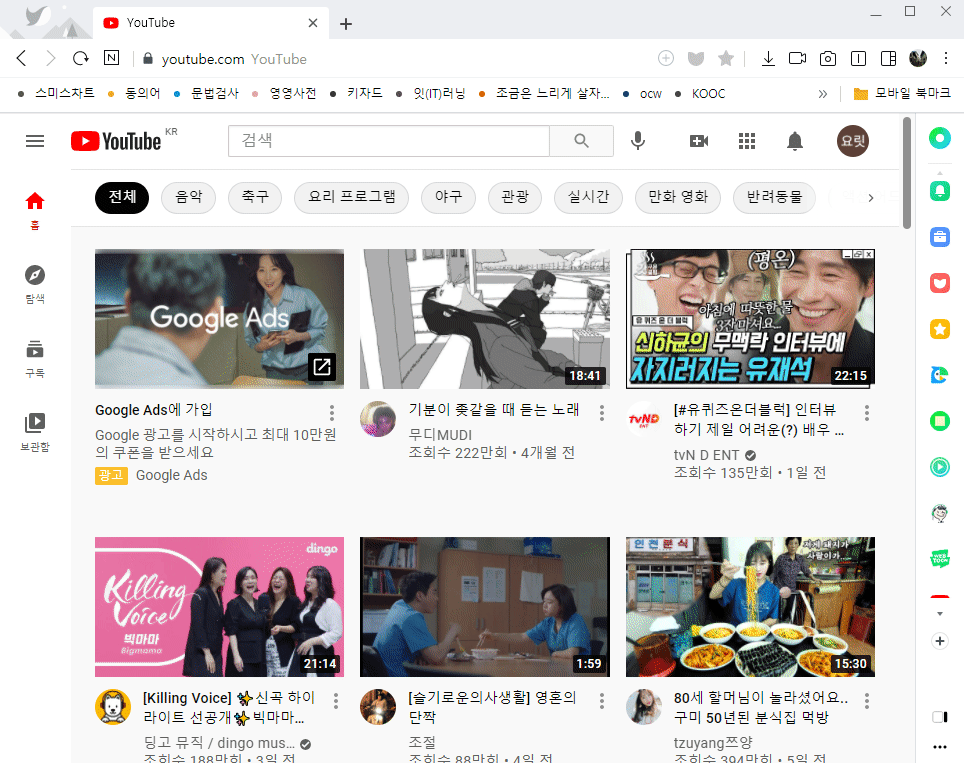Click the tzuyang쯔양 channel avatar

[644, 706]
